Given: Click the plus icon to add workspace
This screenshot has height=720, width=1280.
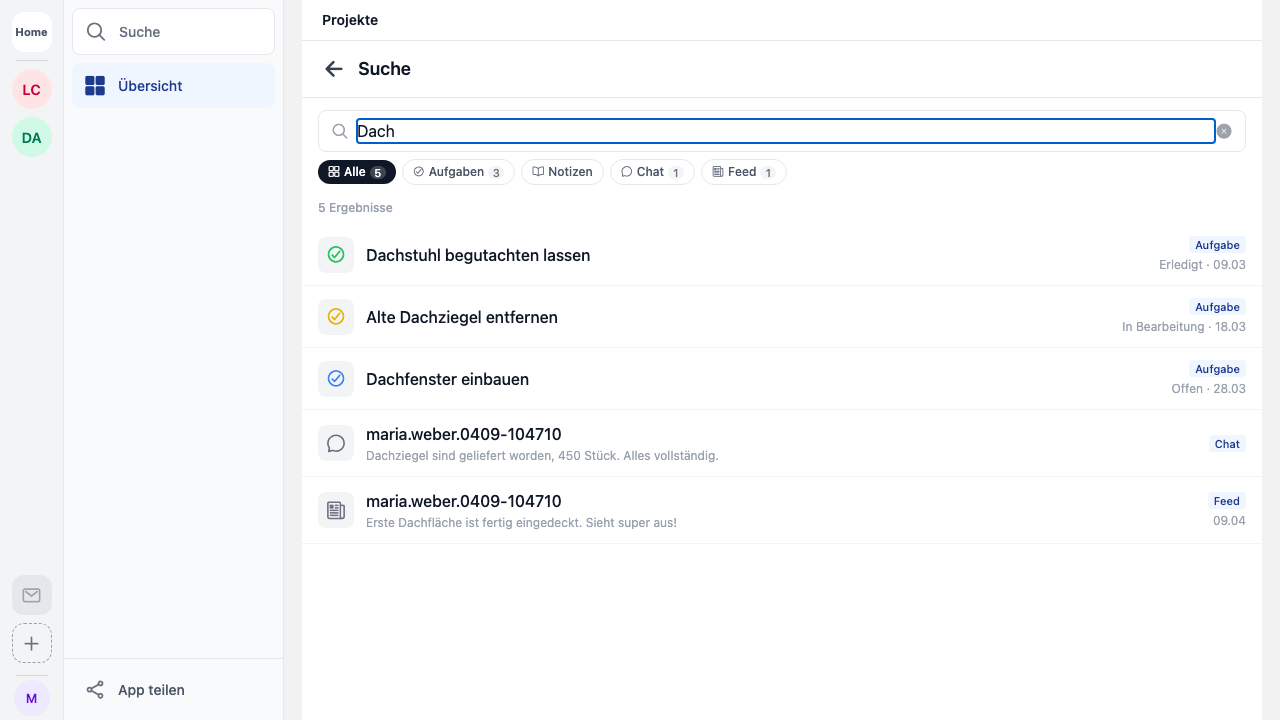Looking at the screenshot, I should pos(32,643).
